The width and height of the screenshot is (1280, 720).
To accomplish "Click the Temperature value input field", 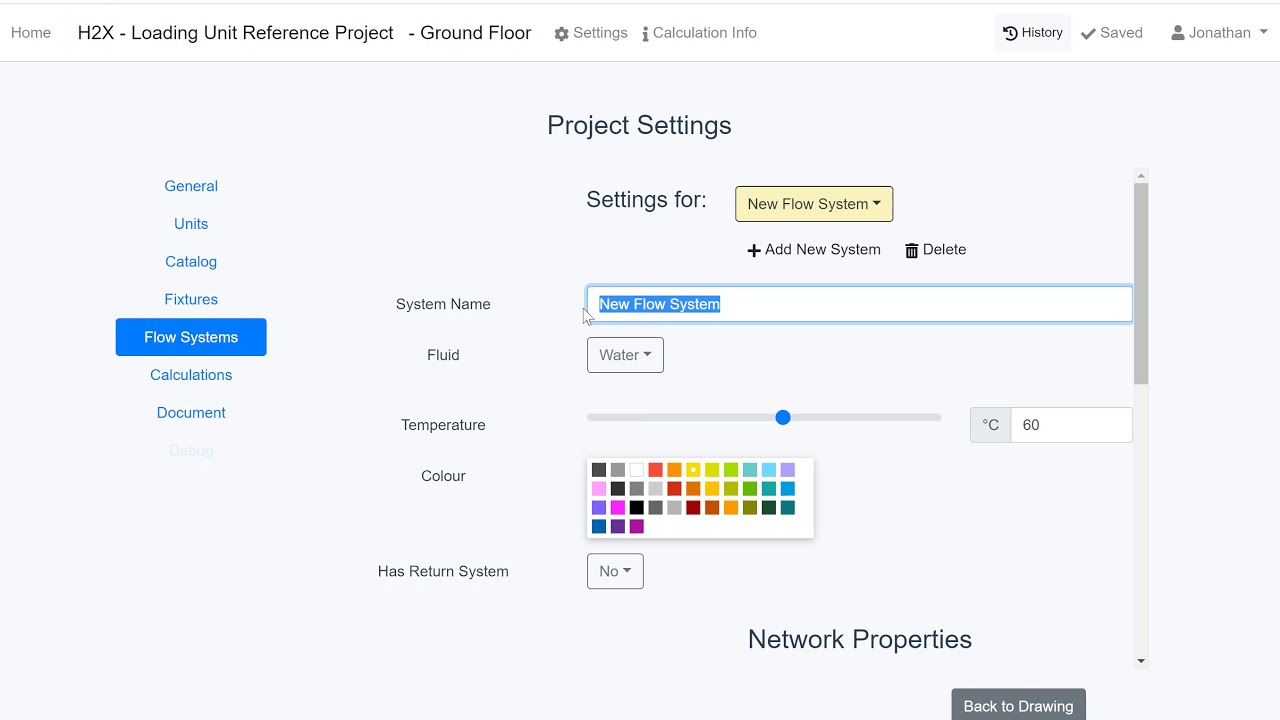I will coord(1071,425).
